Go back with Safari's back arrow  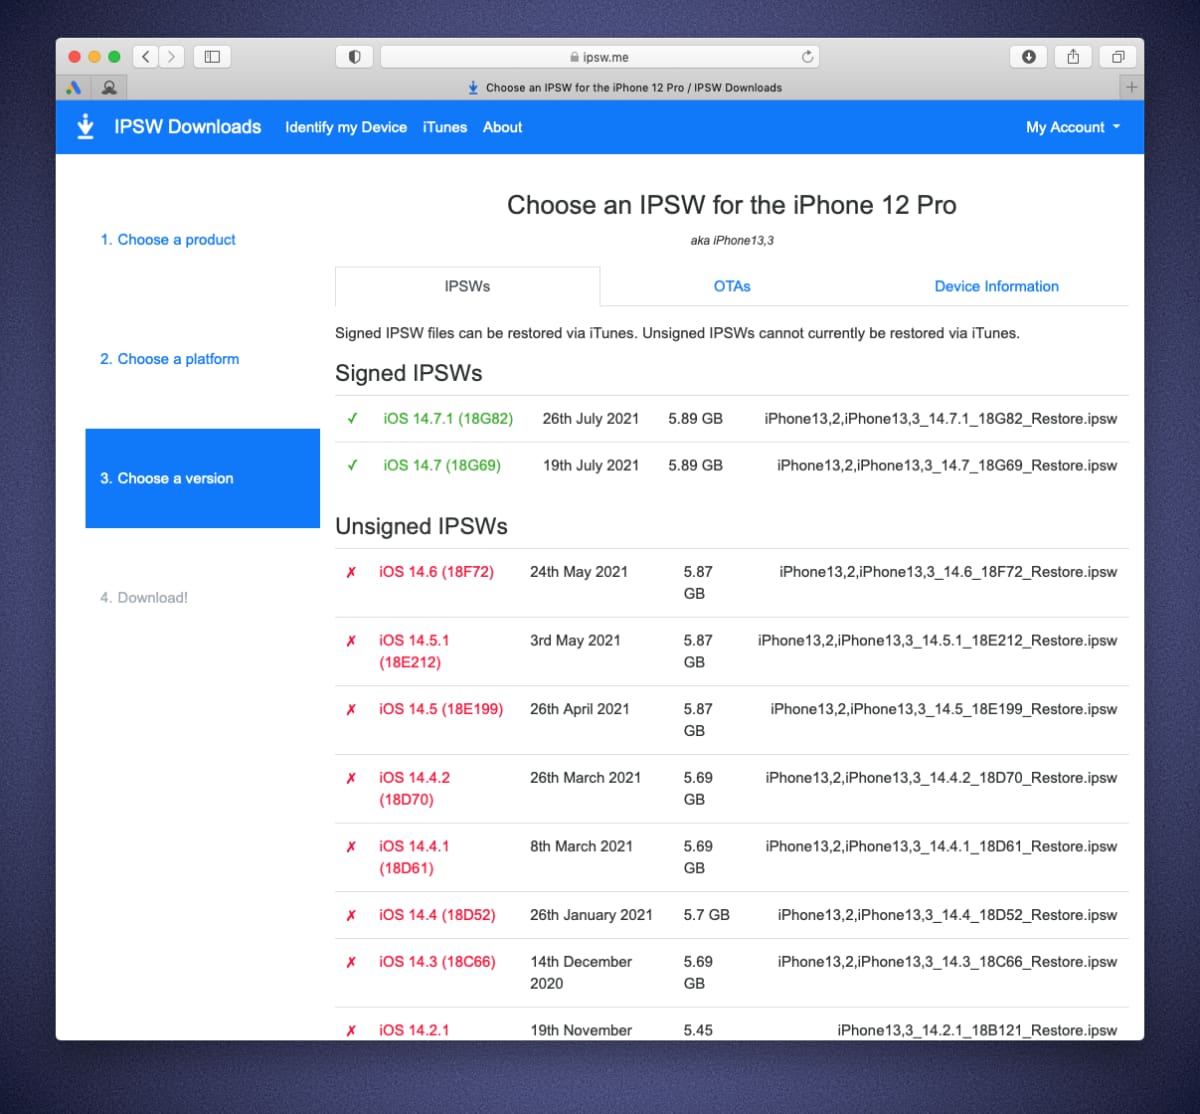(146, 57)
